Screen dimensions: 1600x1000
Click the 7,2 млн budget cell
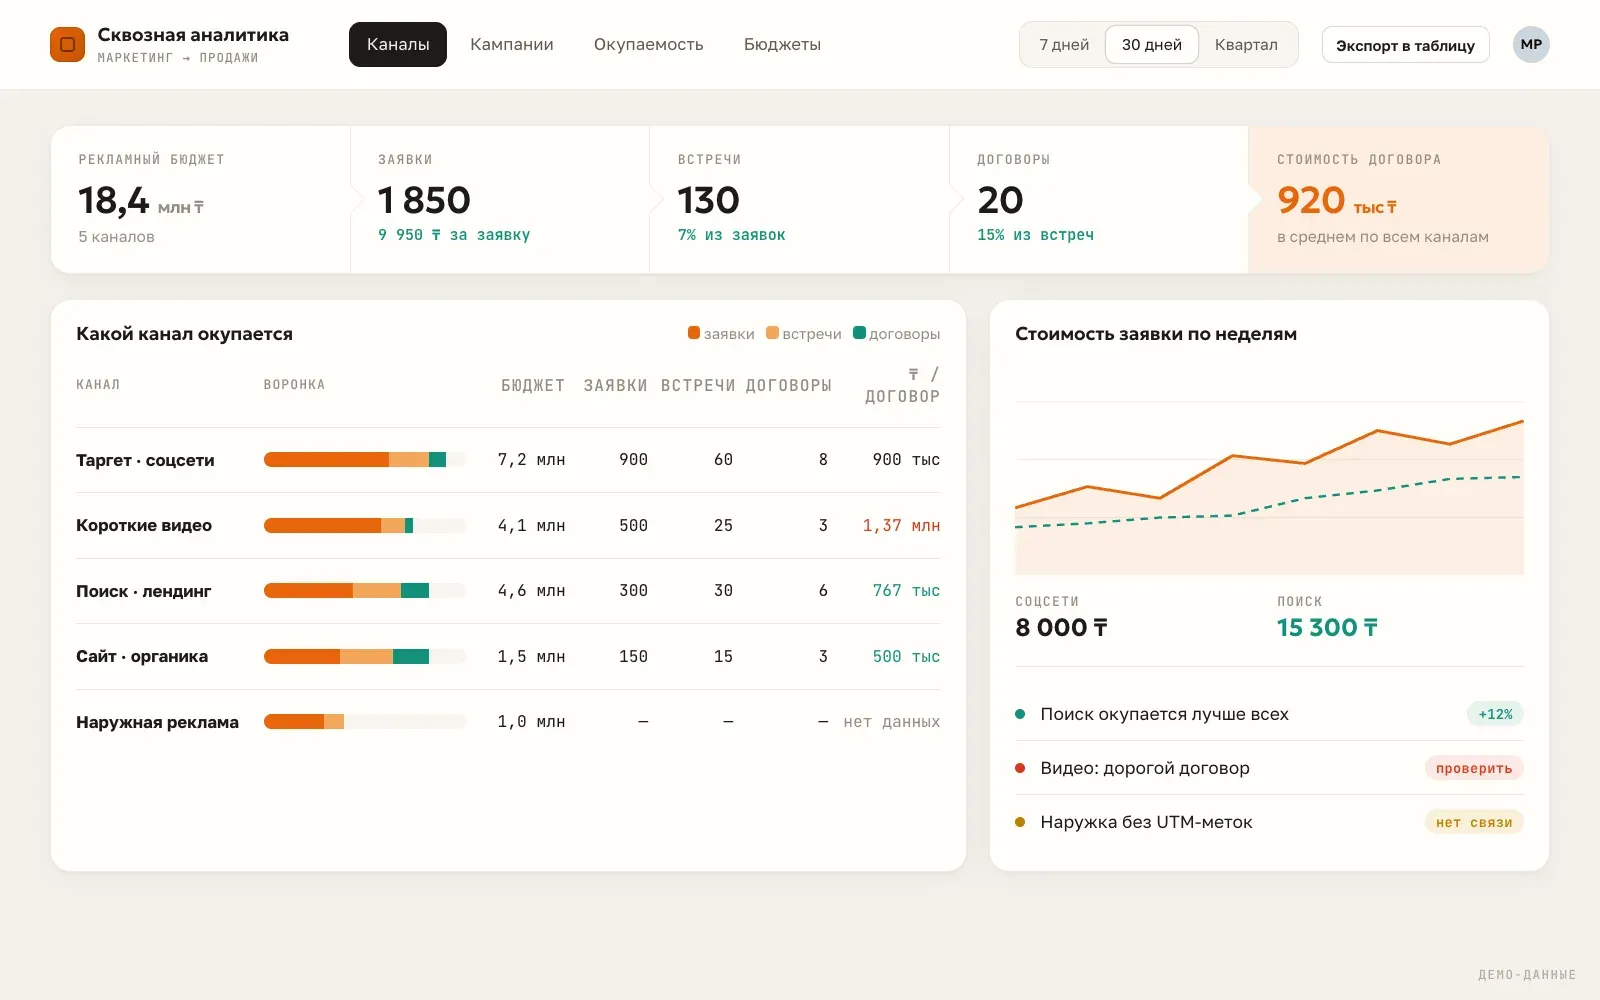531,460
